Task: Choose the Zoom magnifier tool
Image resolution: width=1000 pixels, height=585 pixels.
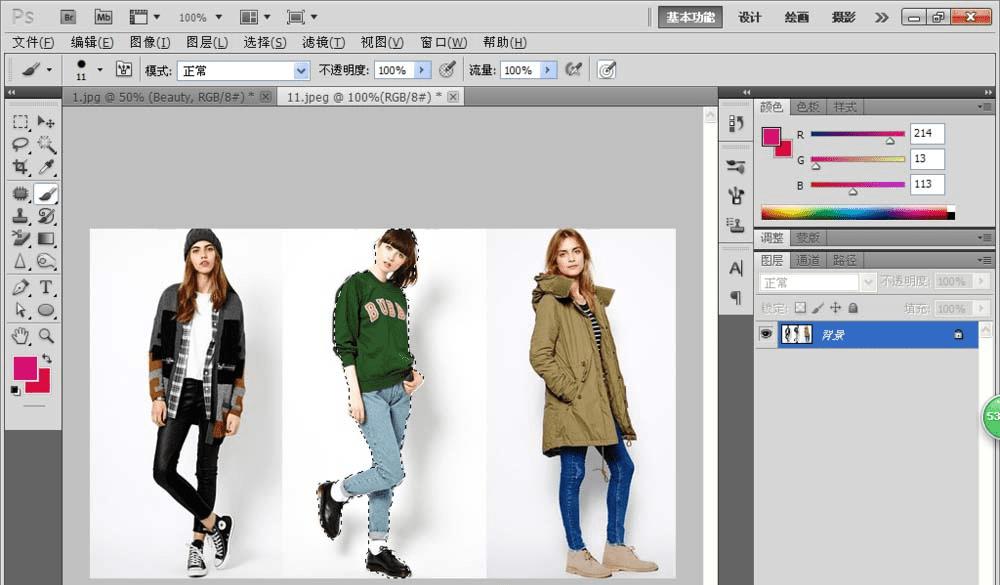Action: (46, 335)
